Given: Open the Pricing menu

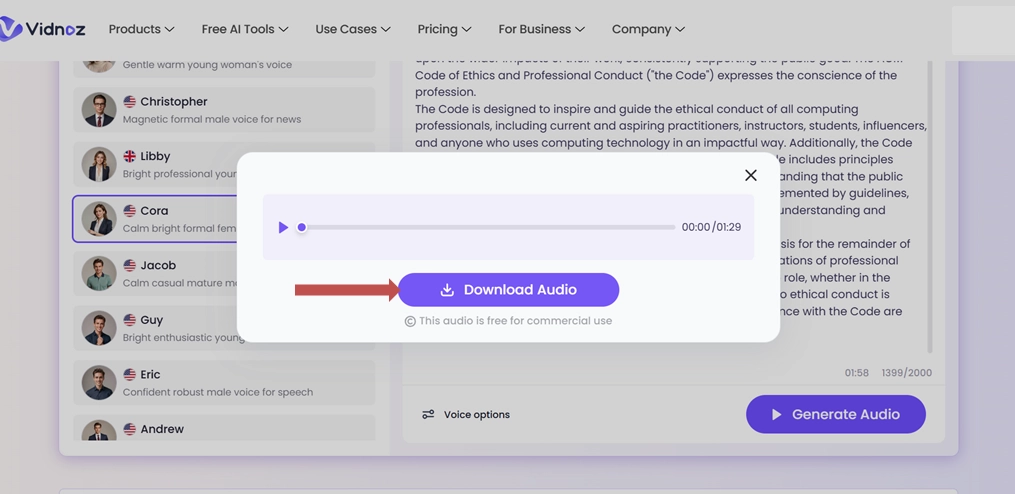Looking at the screenshot, I should tap(444, 29).
